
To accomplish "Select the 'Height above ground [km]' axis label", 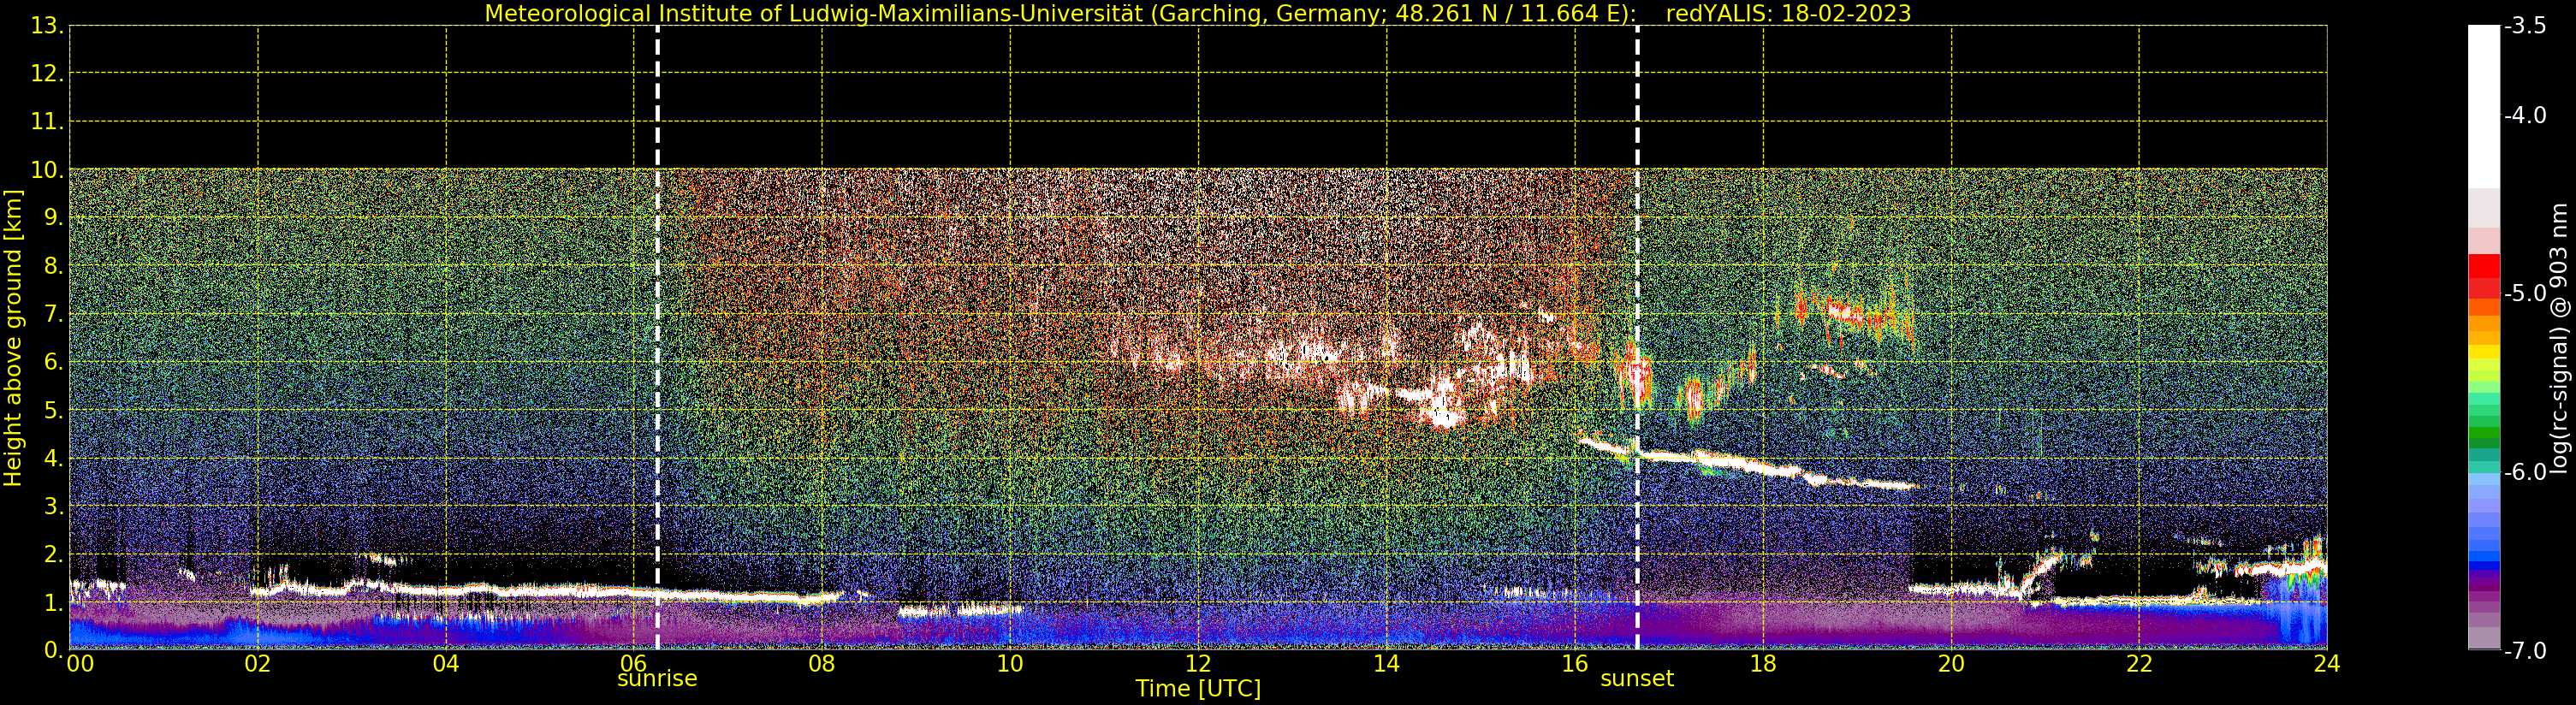I will coord(13,338).
